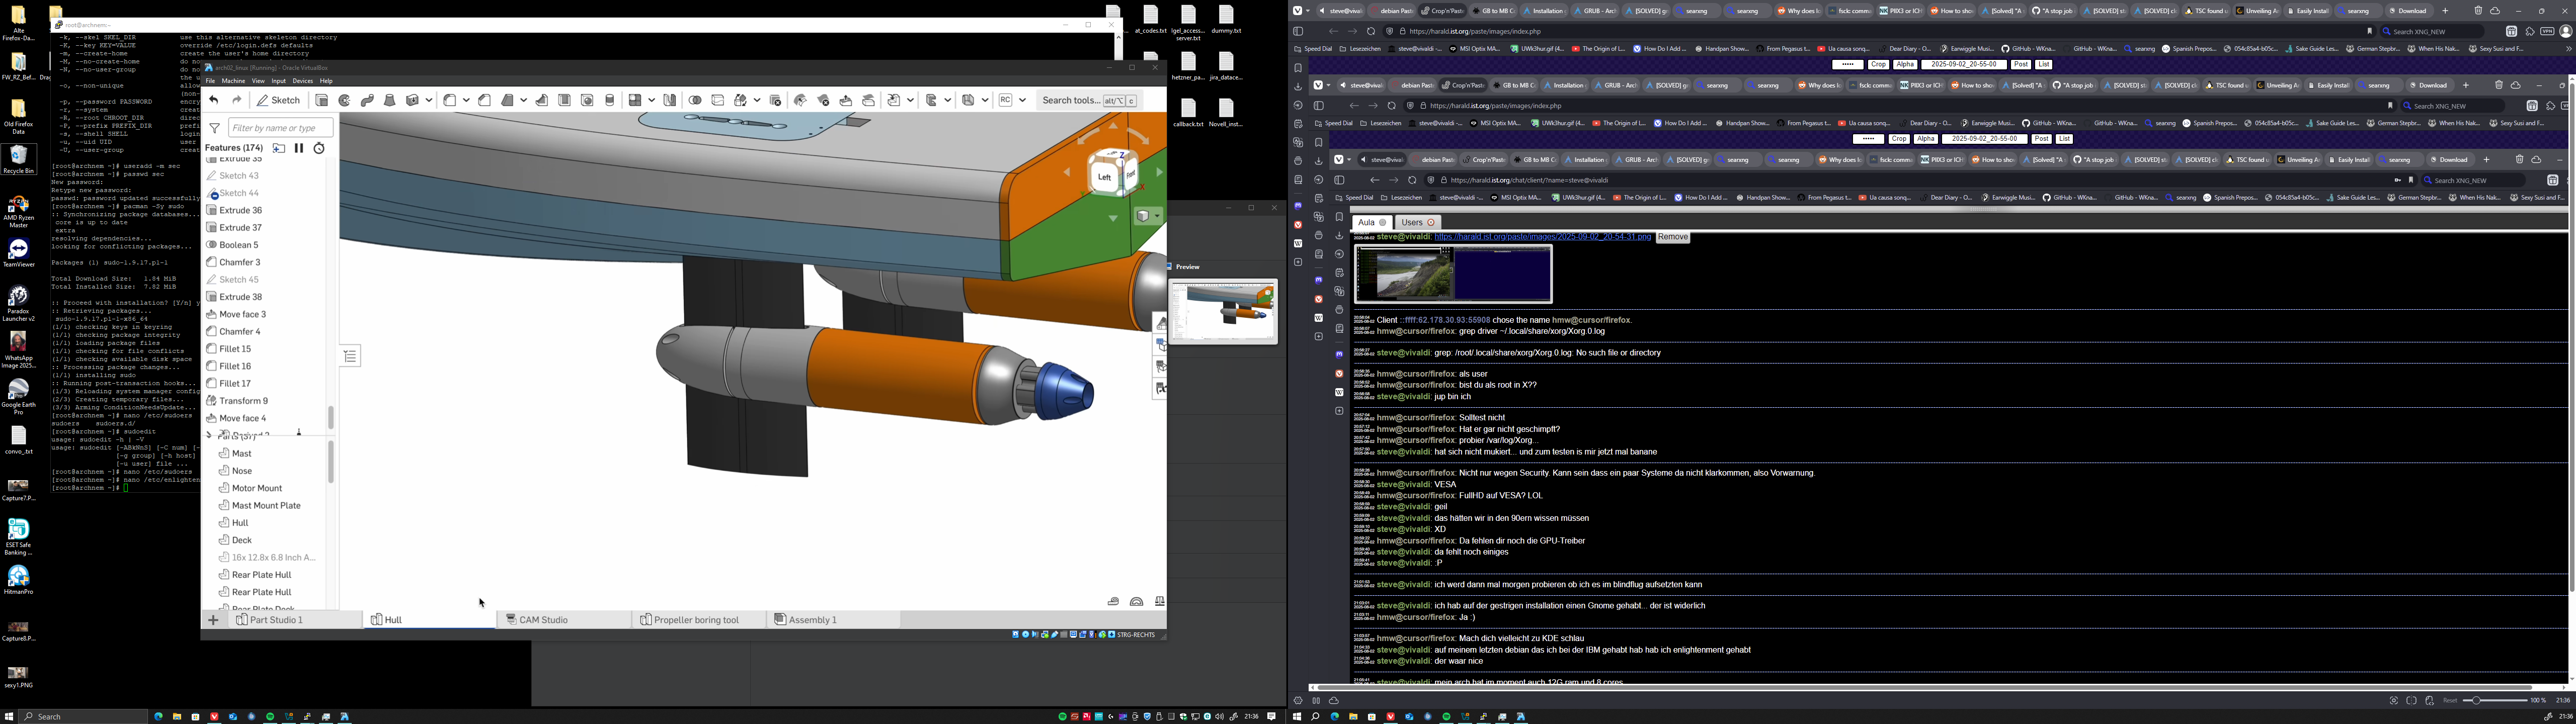Select the Revolve tool icon
Viewport: 2576px width, 724px height.
344,100
